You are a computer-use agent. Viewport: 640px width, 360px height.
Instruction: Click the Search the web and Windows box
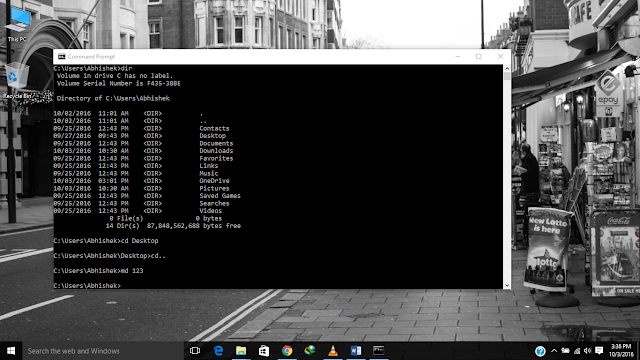(103, 351)
